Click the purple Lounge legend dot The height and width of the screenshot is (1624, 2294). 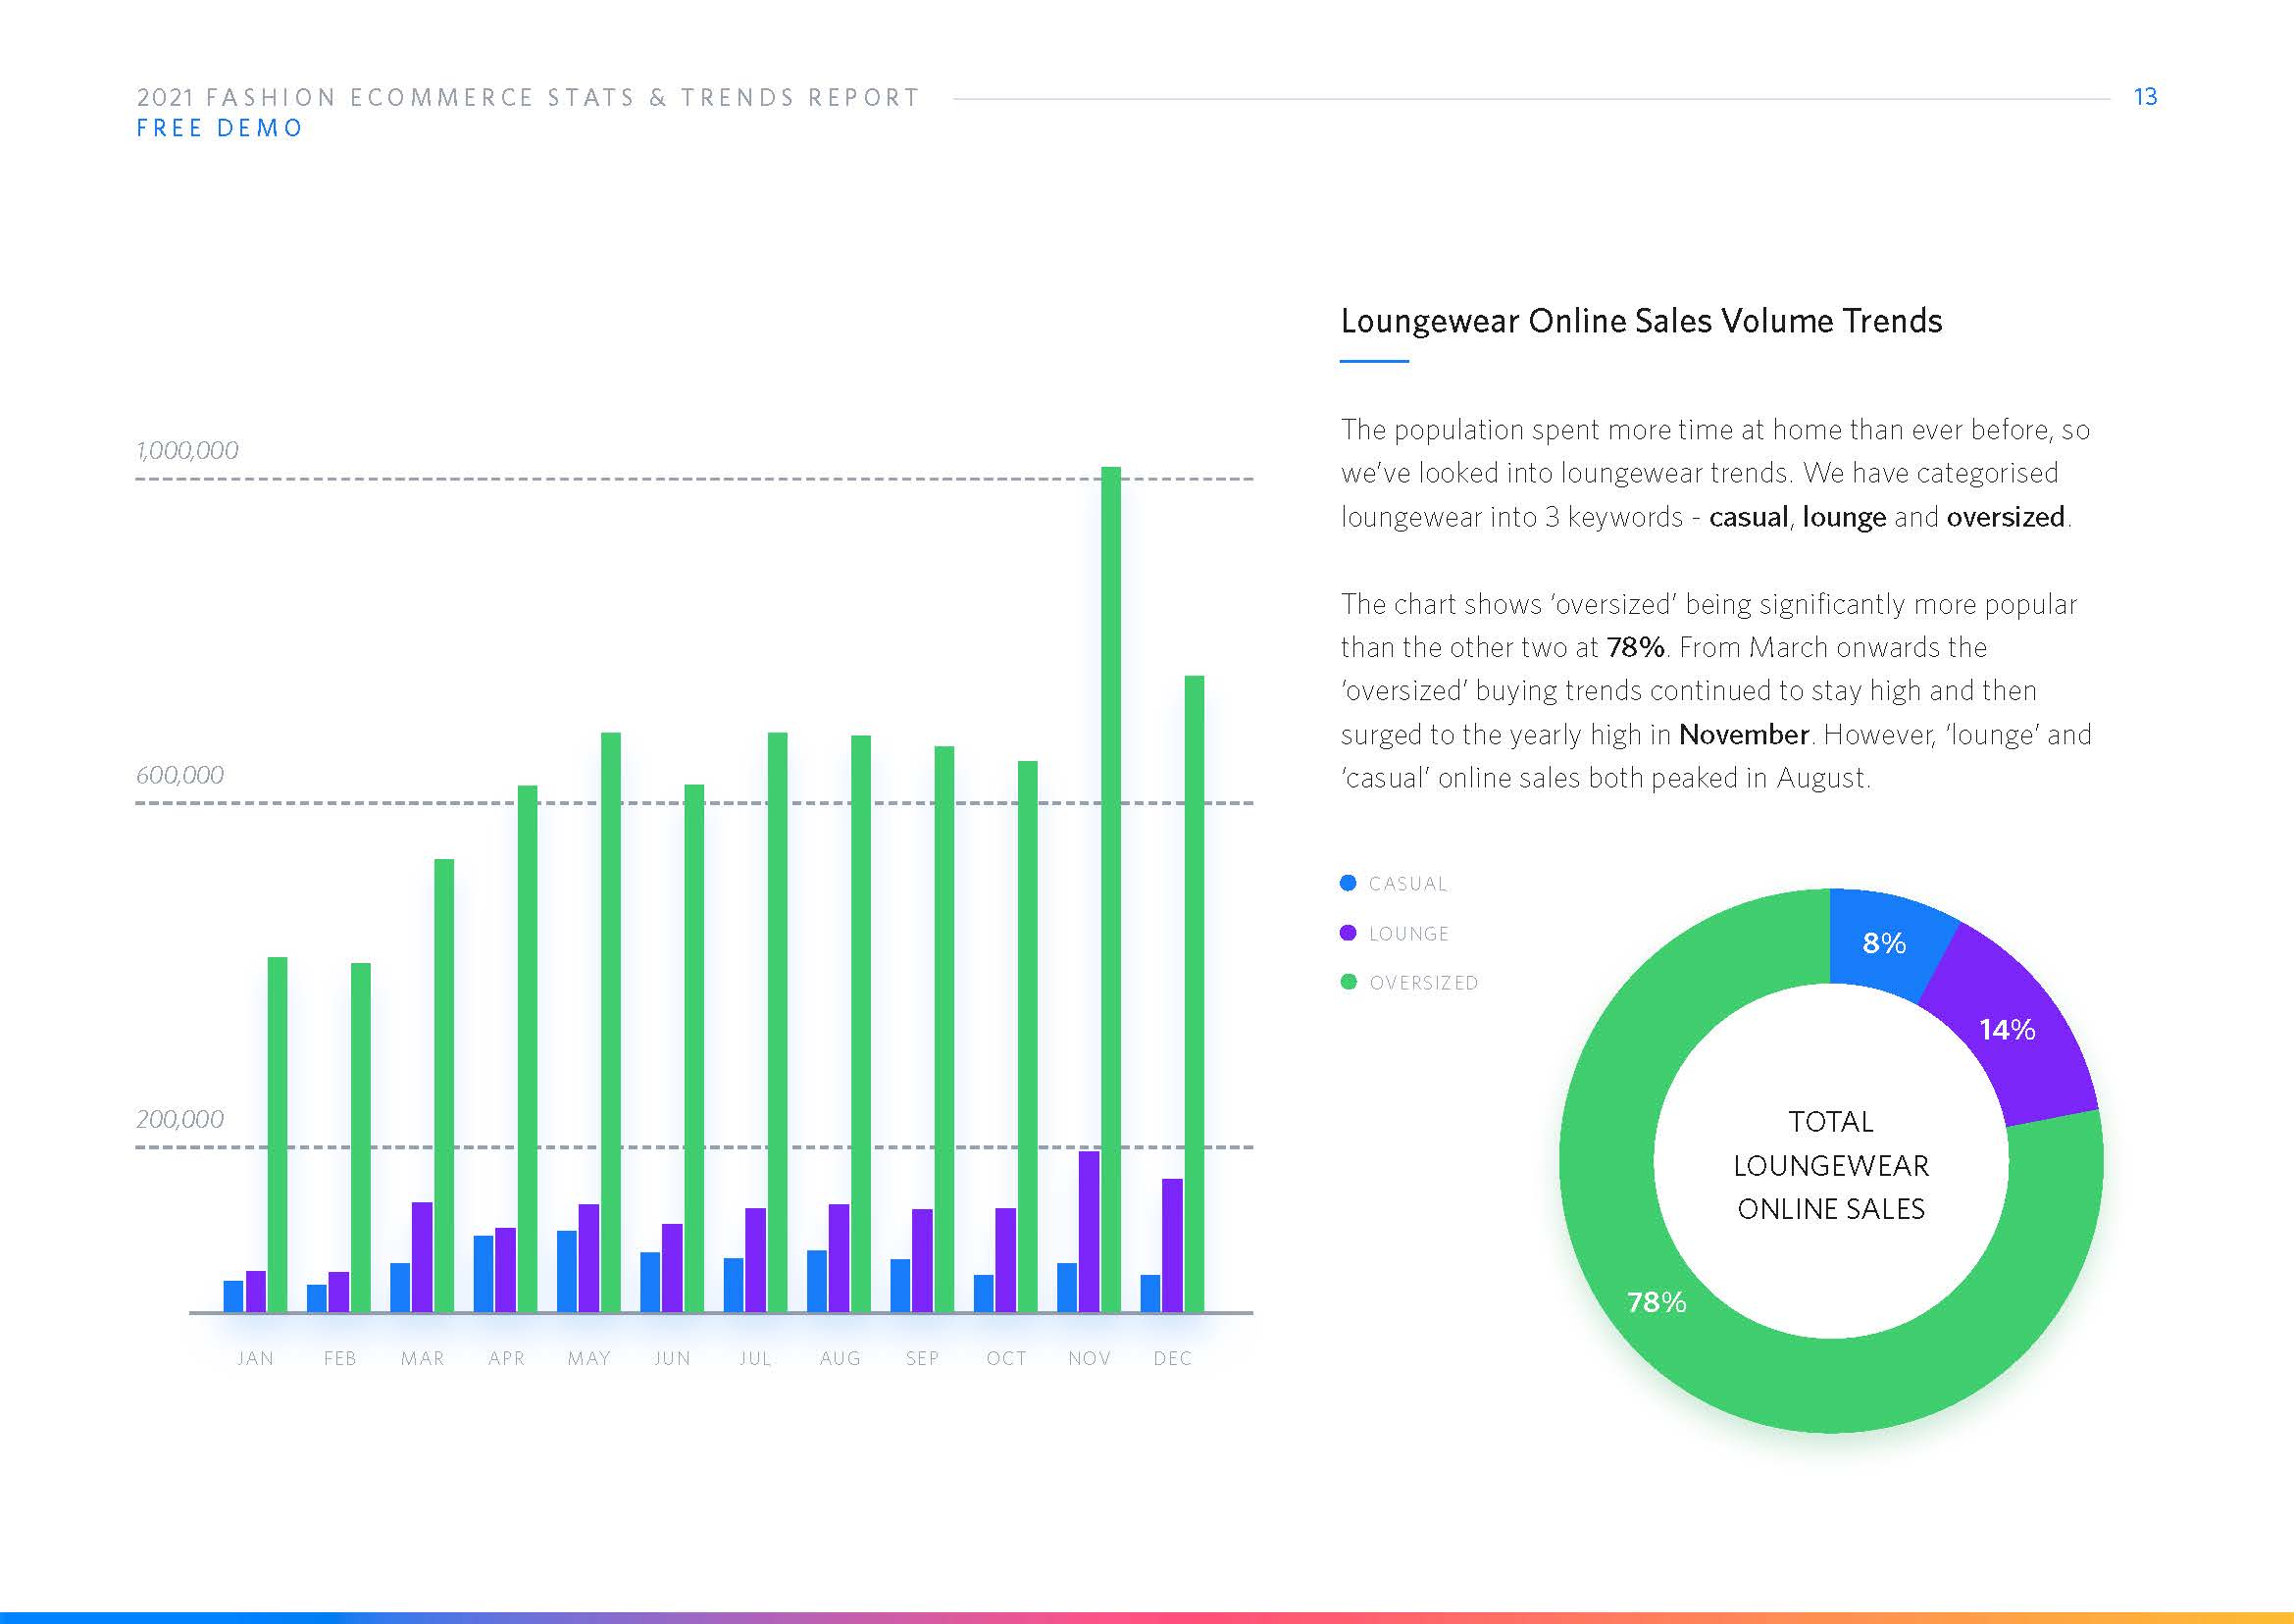click(x=1347, y=933)
